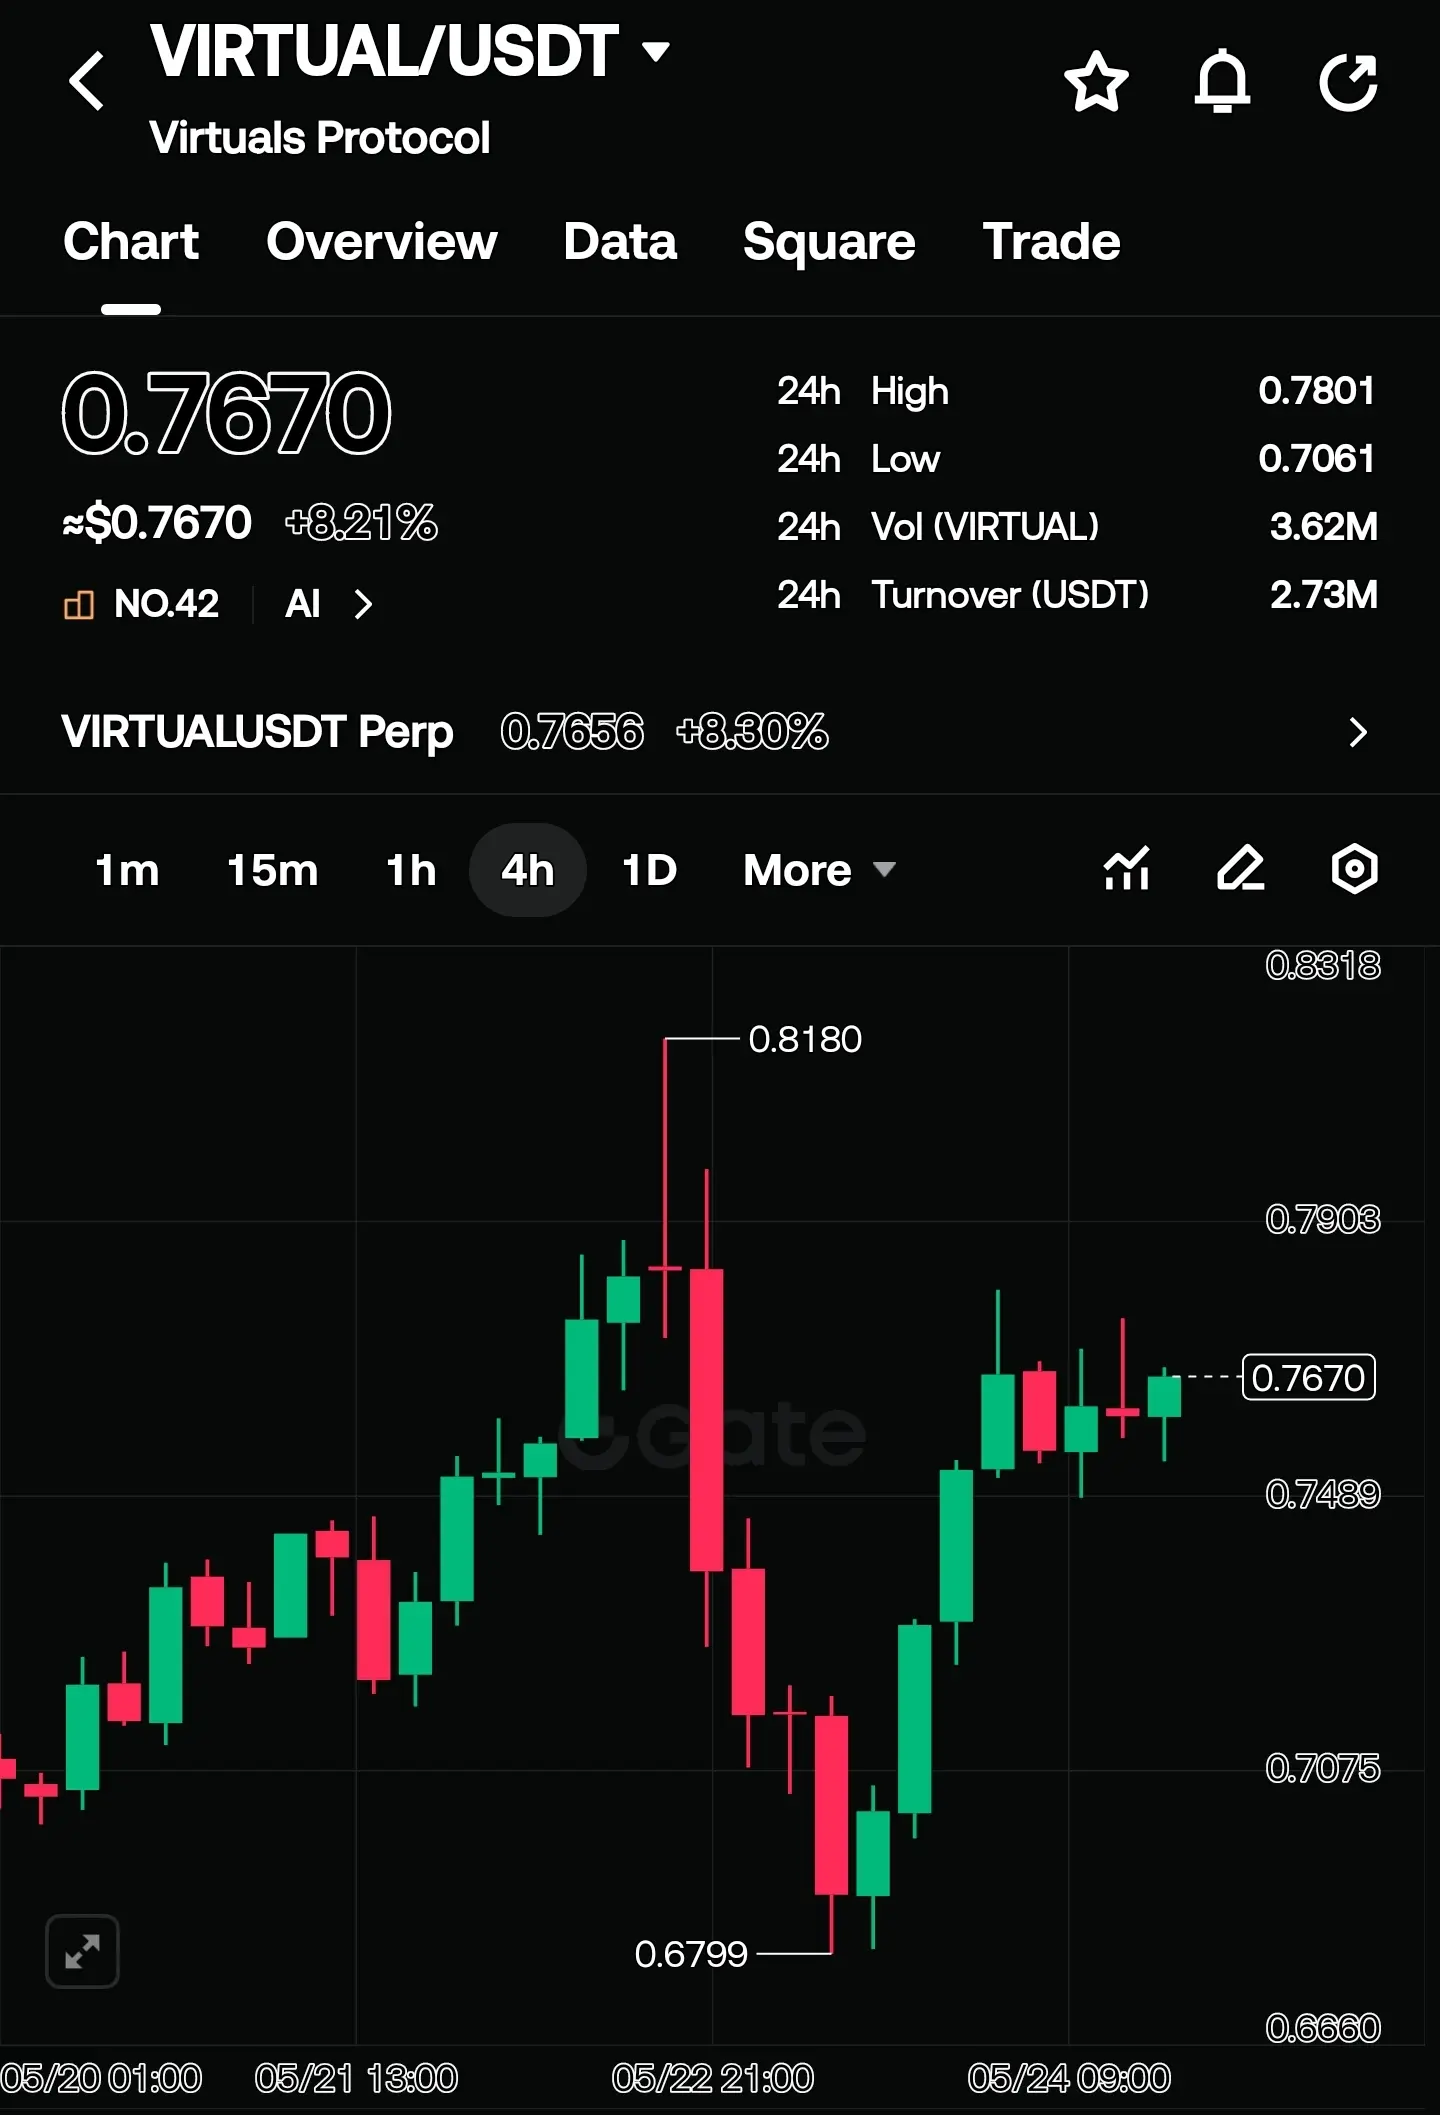Image resolution: width=1440 pixels, height=2115 pixels.
Task: Open chart indicators icon
Action: [x=1126, y=868]
